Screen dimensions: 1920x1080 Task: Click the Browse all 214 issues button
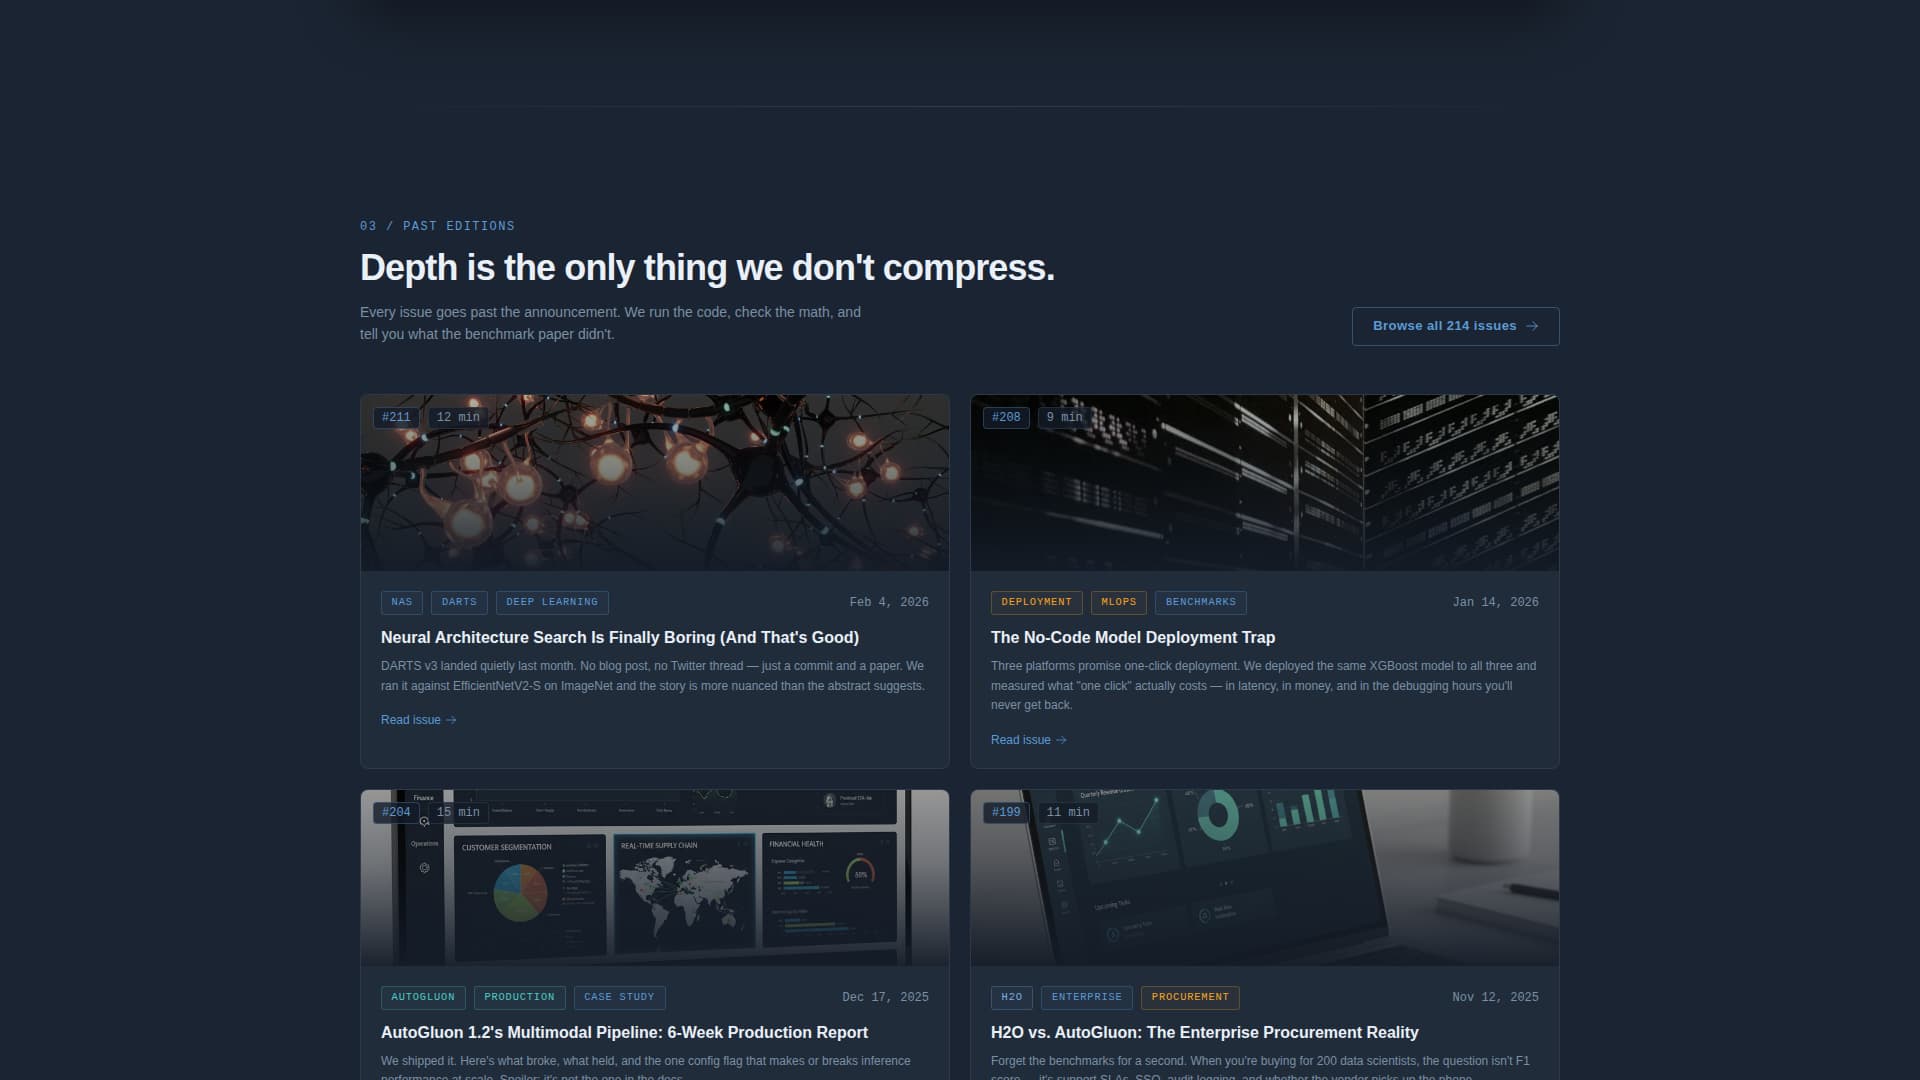point(1455,326)
